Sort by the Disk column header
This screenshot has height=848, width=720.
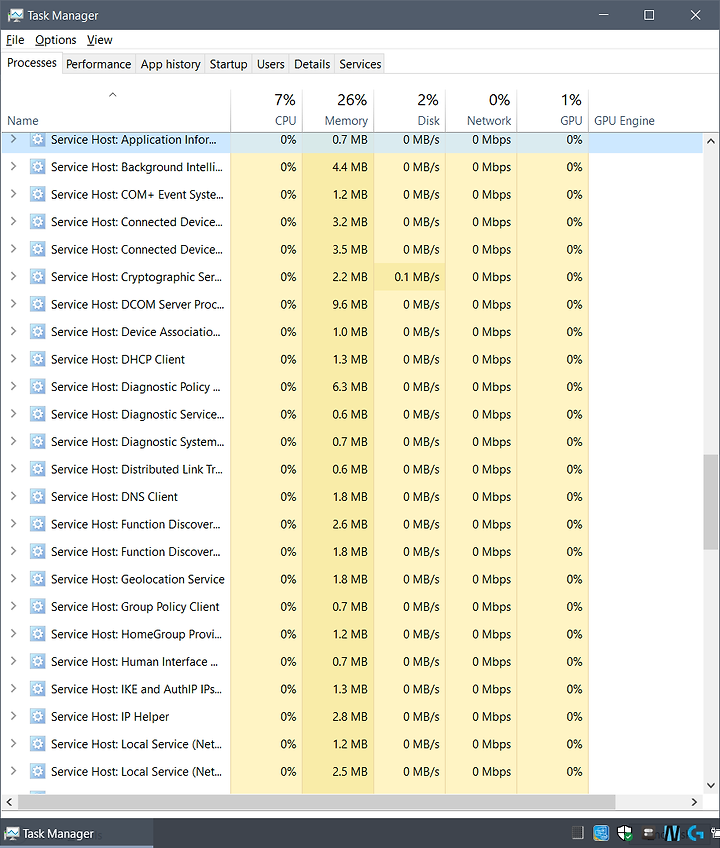click(x=409, y=110)
